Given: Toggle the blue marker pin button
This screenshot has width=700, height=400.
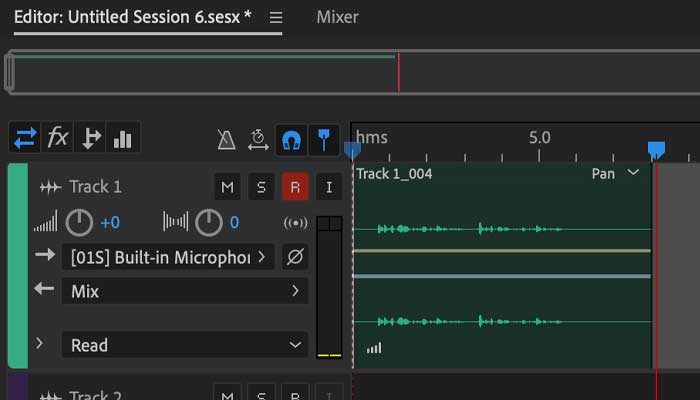Looking at the screenshot, I should pyautogui.click(x=324, y=139).
